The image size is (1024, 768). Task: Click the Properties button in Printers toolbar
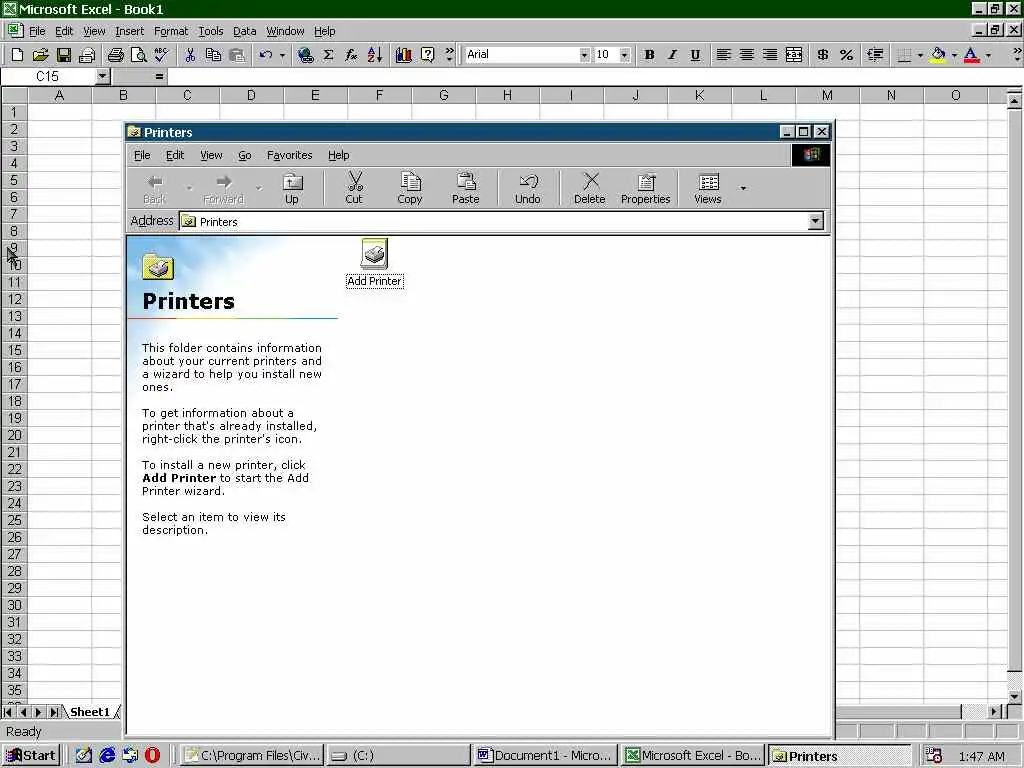(645, 189)
